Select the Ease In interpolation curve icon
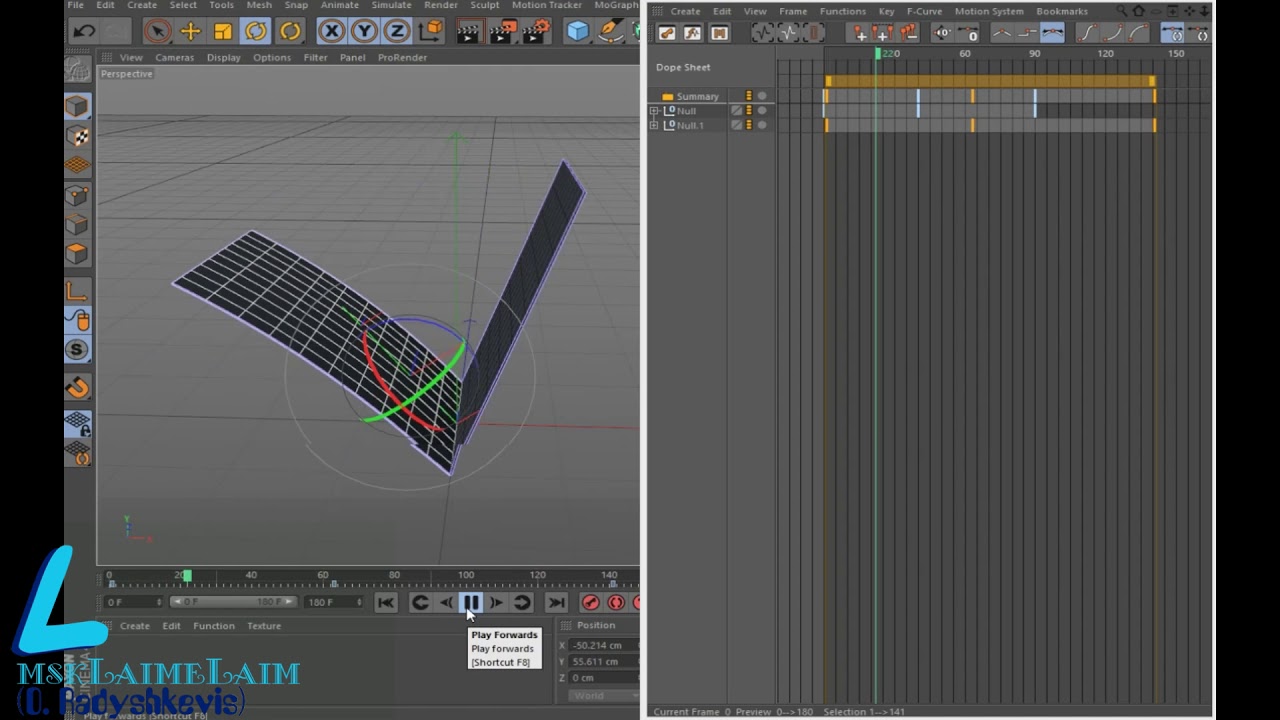The image size is (1280, 720). [1114, 33]
